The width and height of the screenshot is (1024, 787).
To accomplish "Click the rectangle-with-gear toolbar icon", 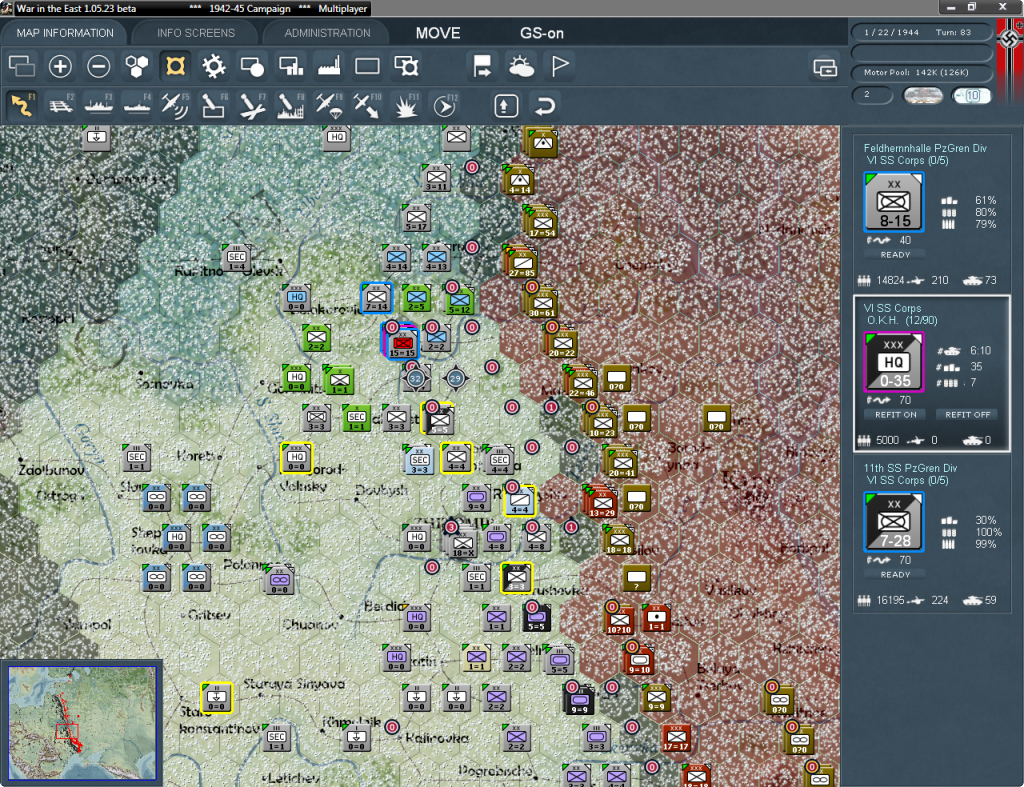I will pyautogui.click(x=406, y=66).
